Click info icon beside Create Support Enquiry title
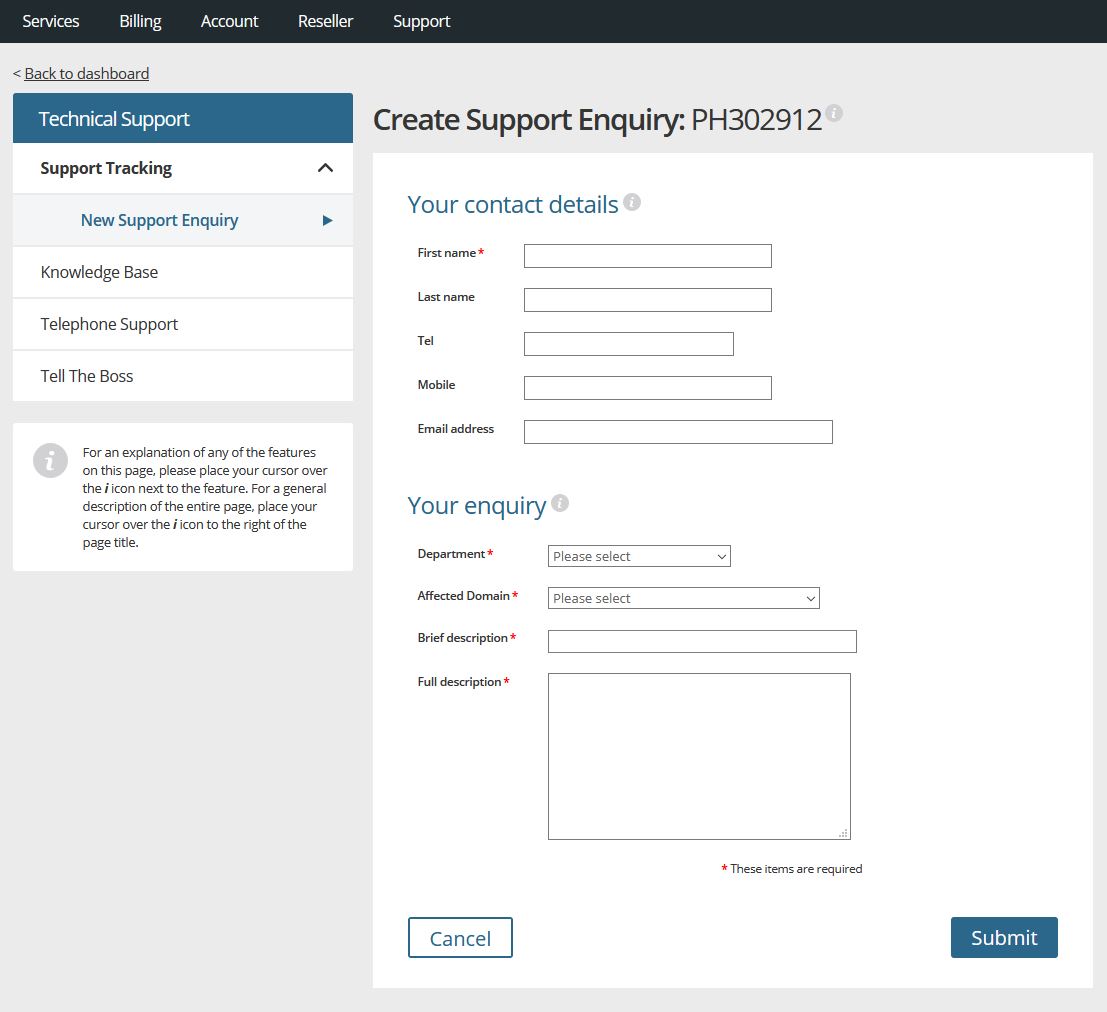The image size is (1107, 1012). pos(834,113)
